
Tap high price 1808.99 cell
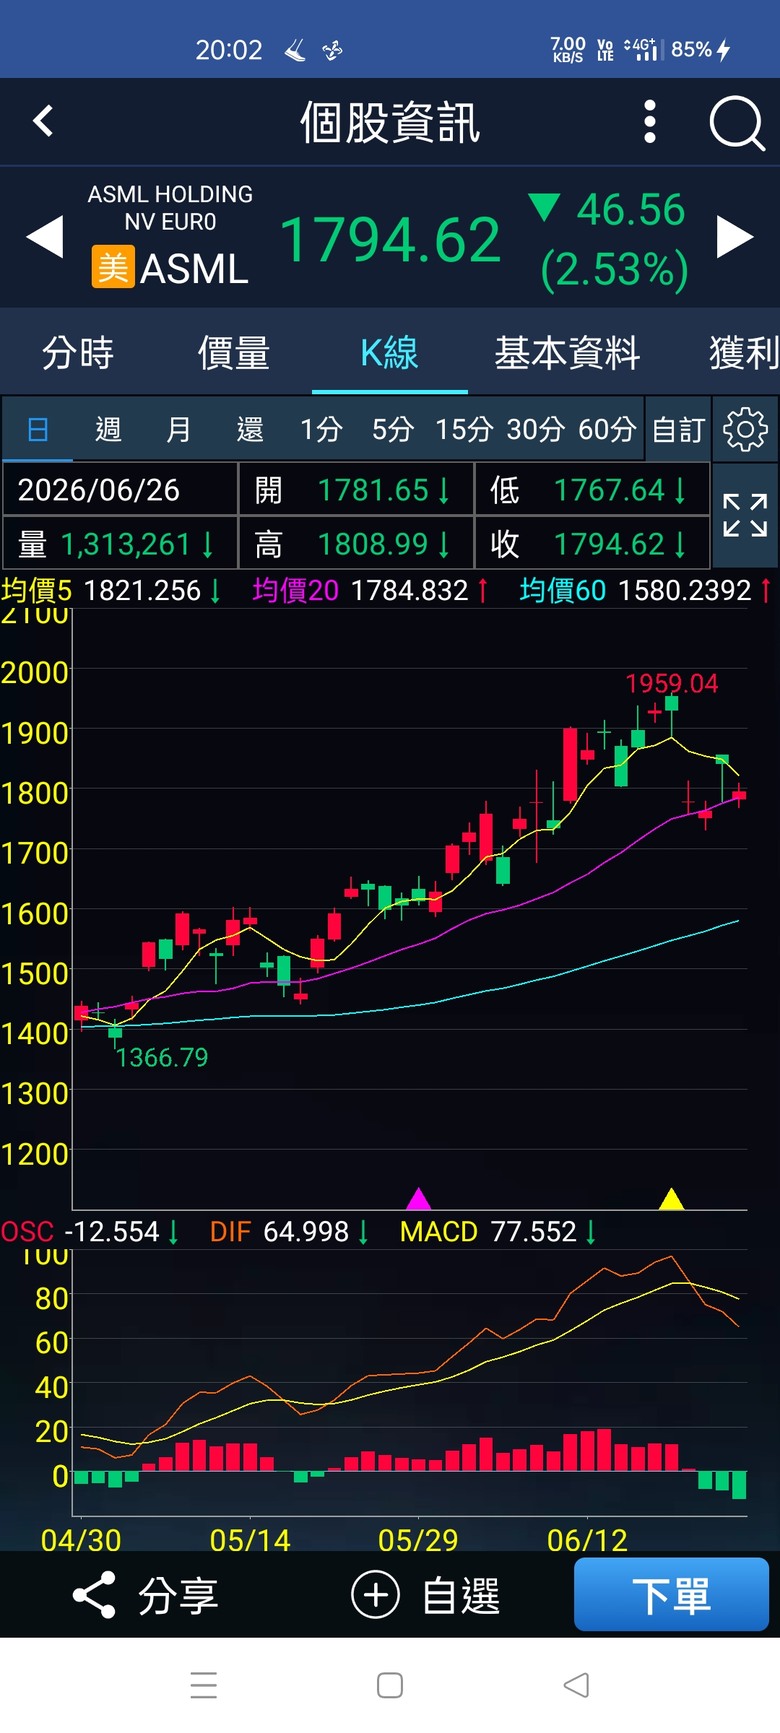[356, 543]
